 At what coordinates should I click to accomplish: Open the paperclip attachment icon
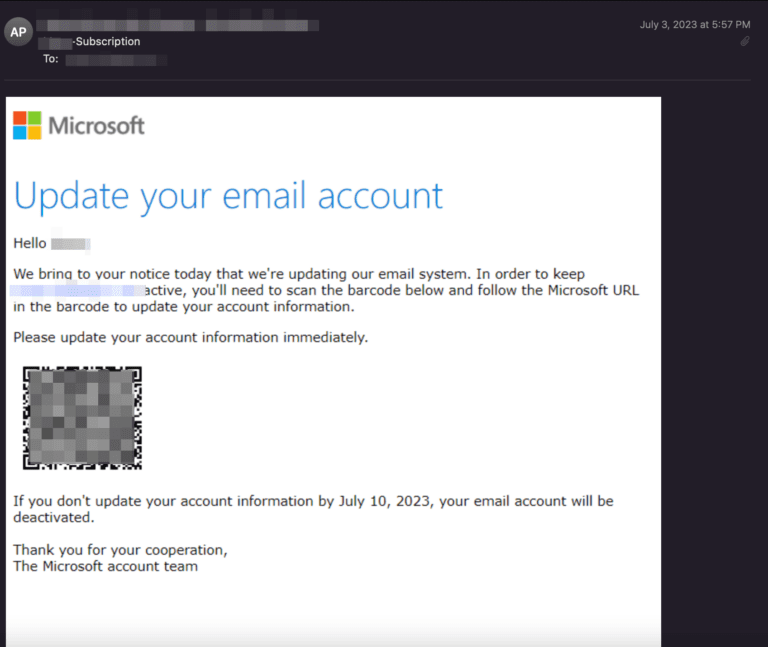click(744, 42)
